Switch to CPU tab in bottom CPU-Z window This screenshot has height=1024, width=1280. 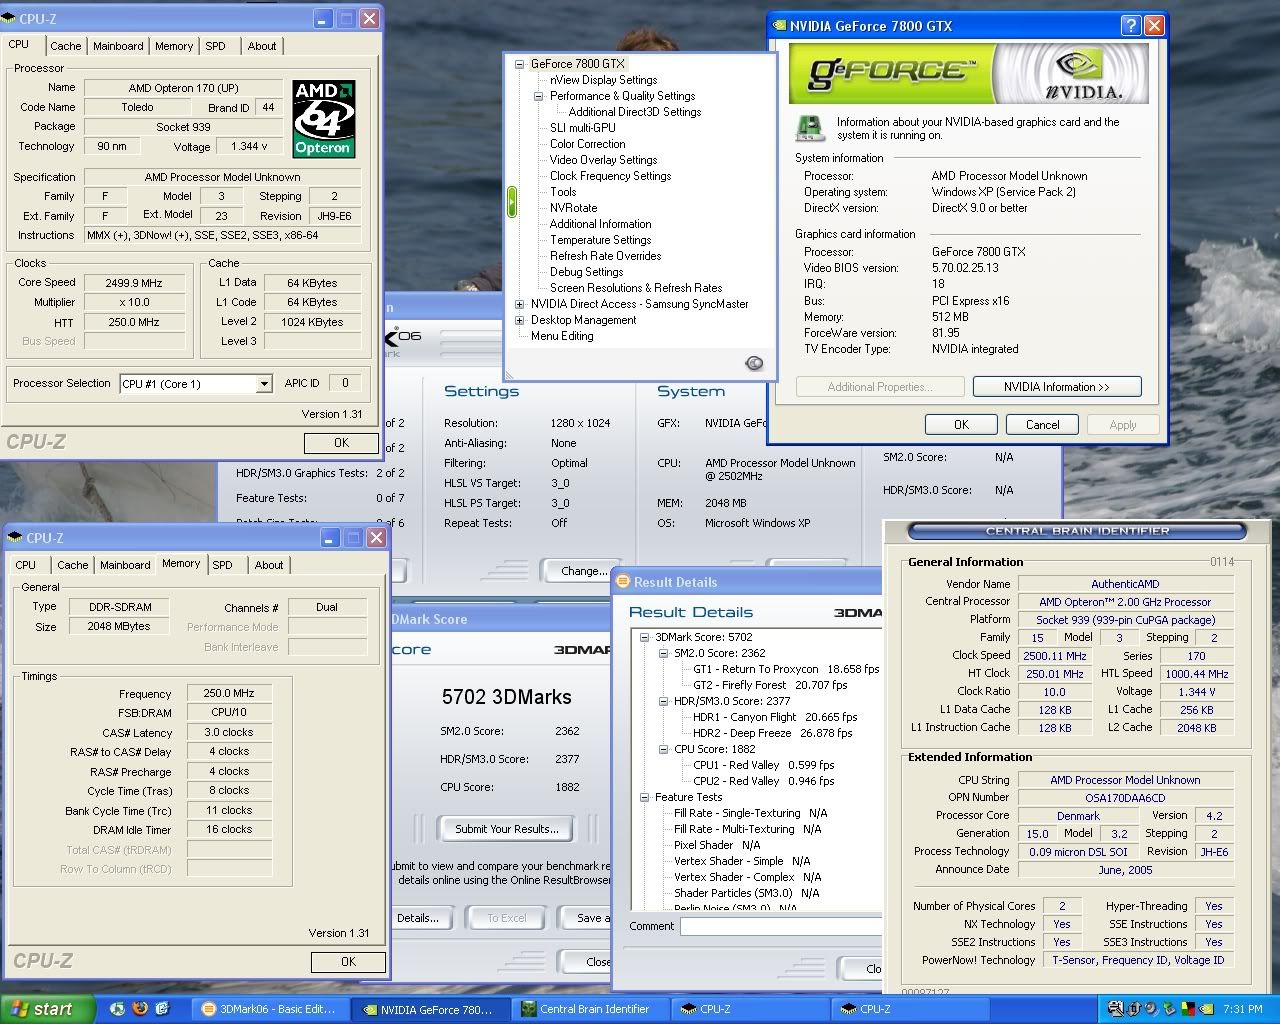click(x=26, y=565)
